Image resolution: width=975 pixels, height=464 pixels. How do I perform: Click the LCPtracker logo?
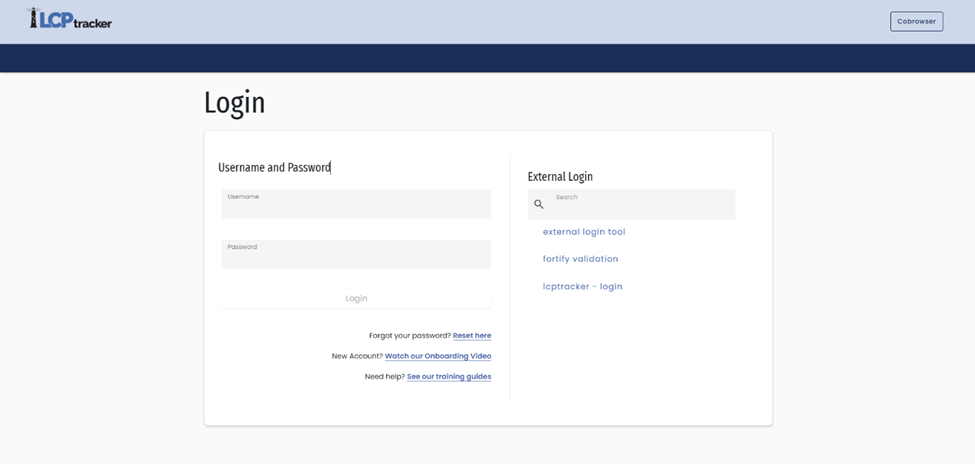click(69, 19)
